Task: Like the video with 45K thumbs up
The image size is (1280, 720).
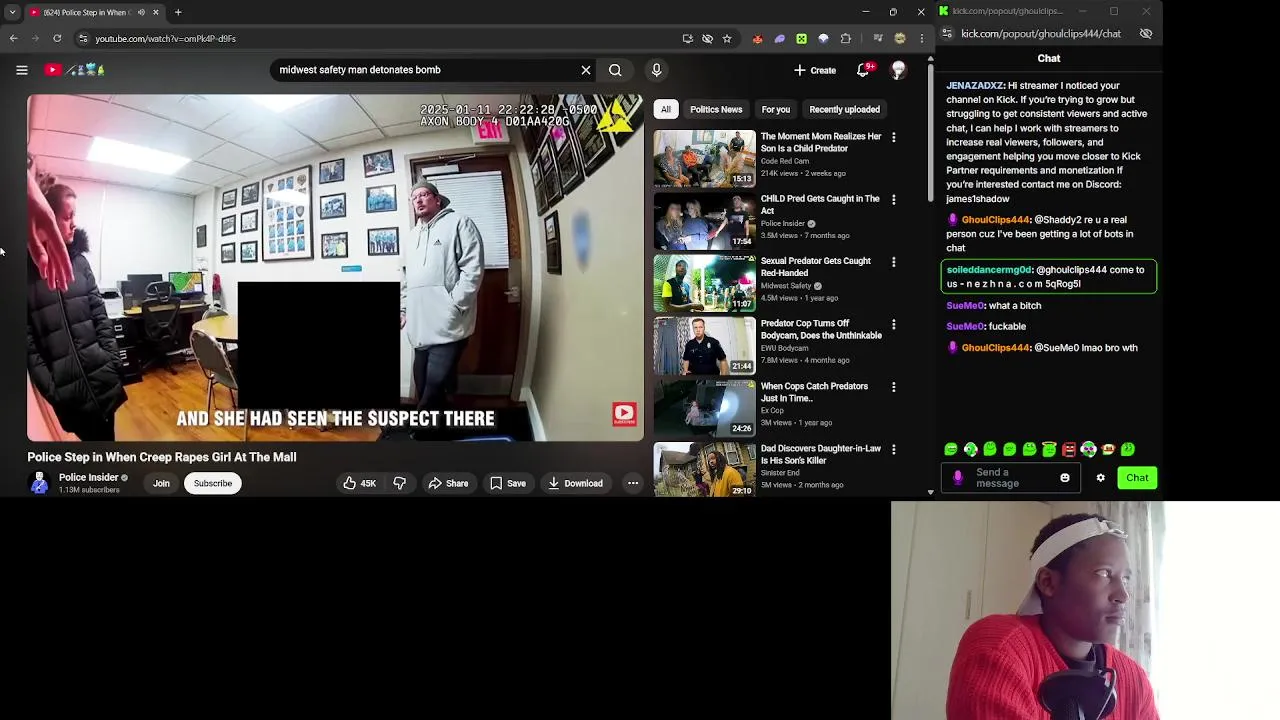Action: 359,484
